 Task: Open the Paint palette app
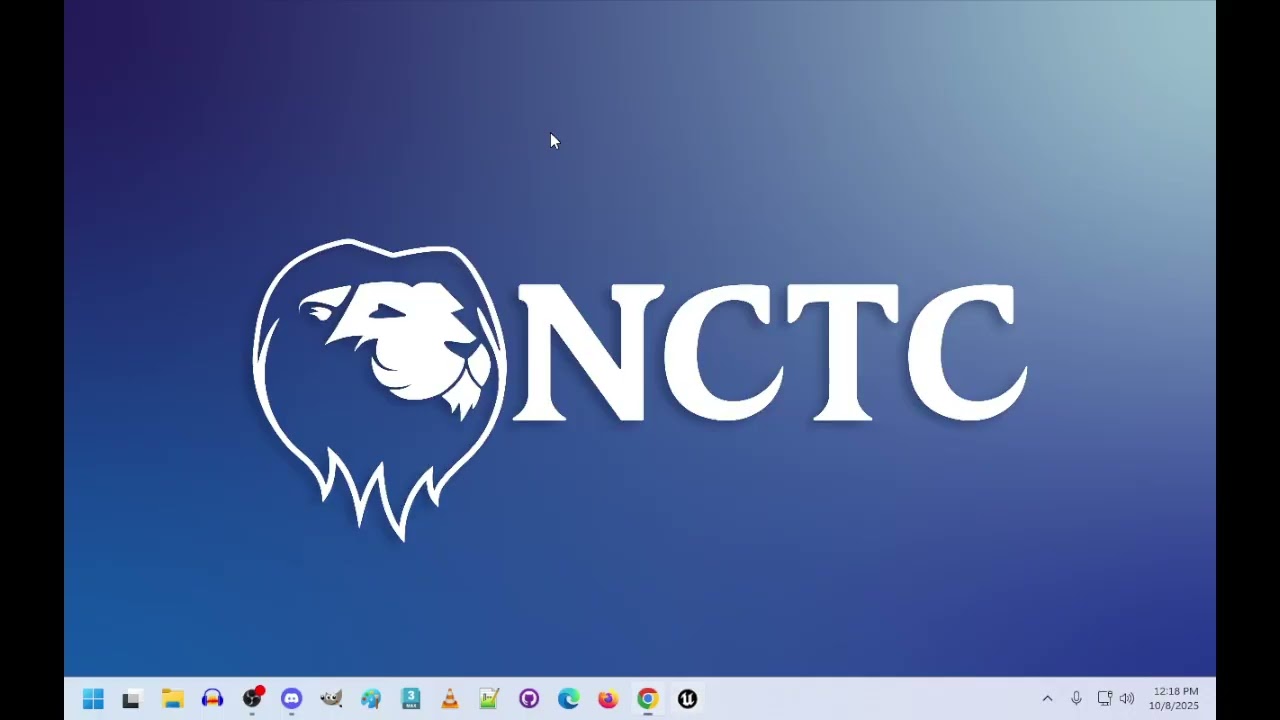tap(371, 699)
